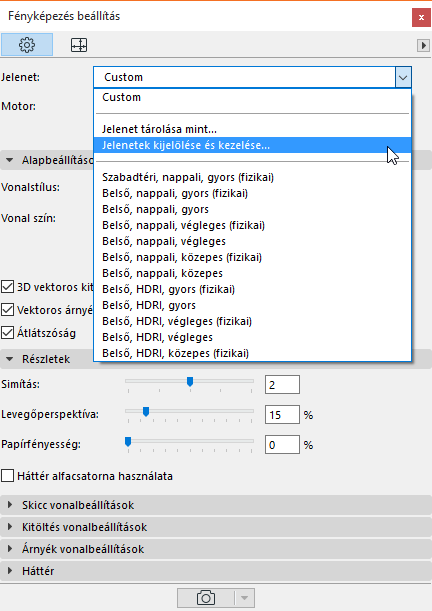432x611 pixels.
Task: Select Belső, nappali, gyors scene
Action: click(252, 209)
